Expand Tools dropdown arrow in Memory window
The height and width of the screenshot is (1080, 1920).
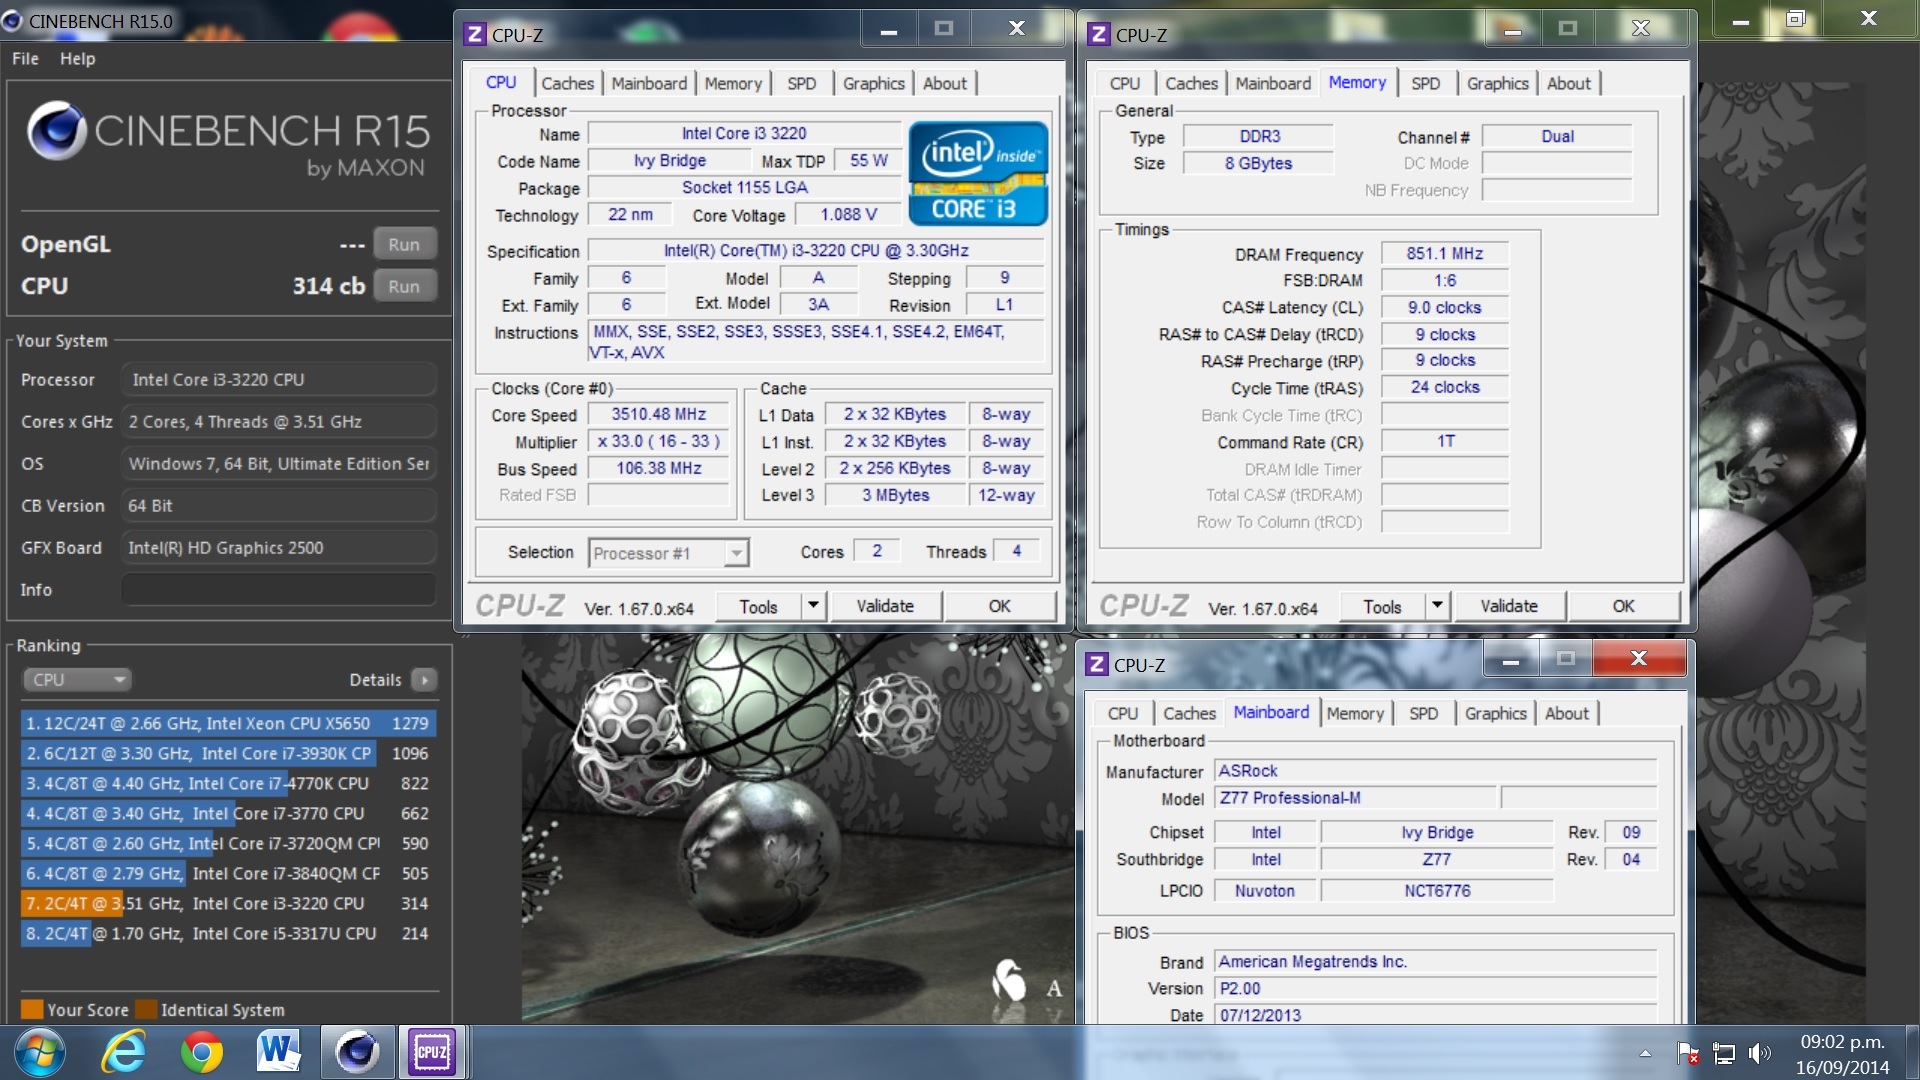pos(1437,606)
